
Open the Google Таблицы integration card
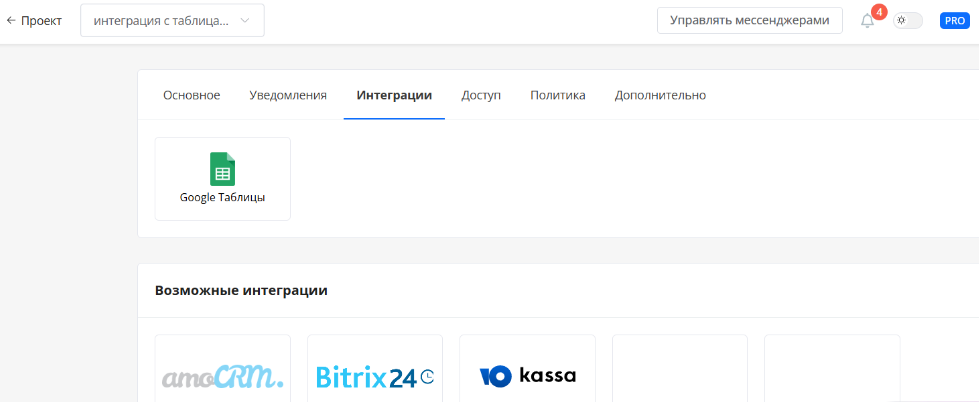pyautogui.click(x=223, y=178)
